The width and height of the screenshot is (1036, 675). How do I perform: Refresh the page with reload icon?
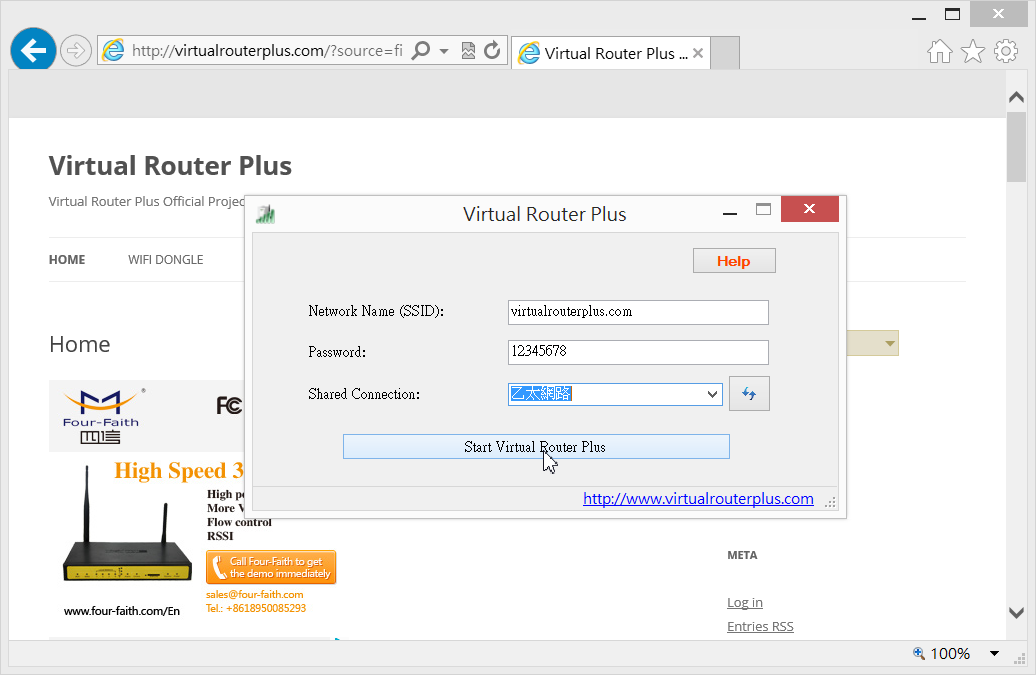tap(492, 50)
